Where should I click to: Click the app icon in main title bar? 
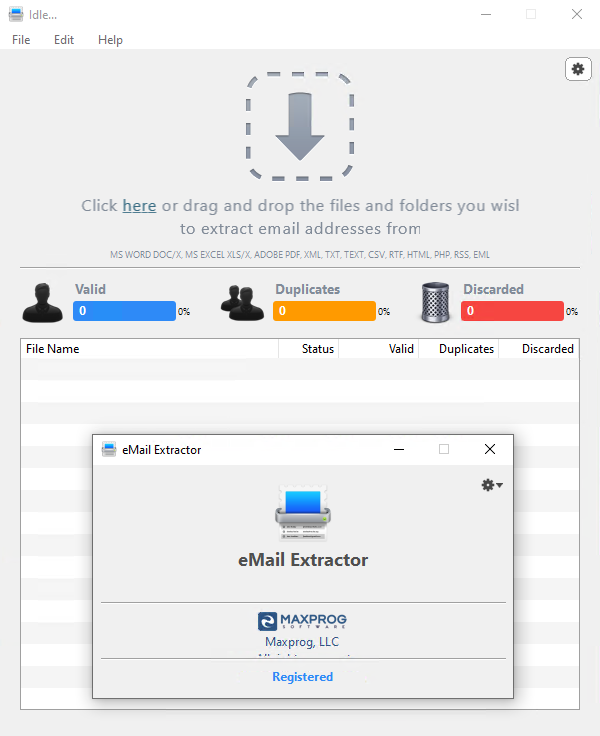pos(16,15)
